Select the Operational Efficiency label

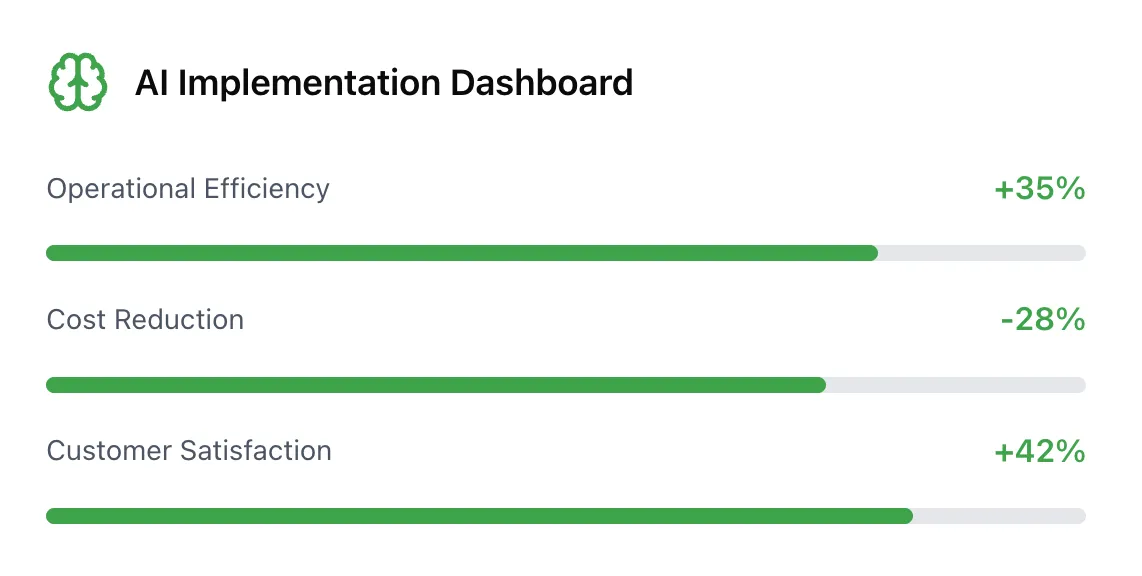(188, 189)
